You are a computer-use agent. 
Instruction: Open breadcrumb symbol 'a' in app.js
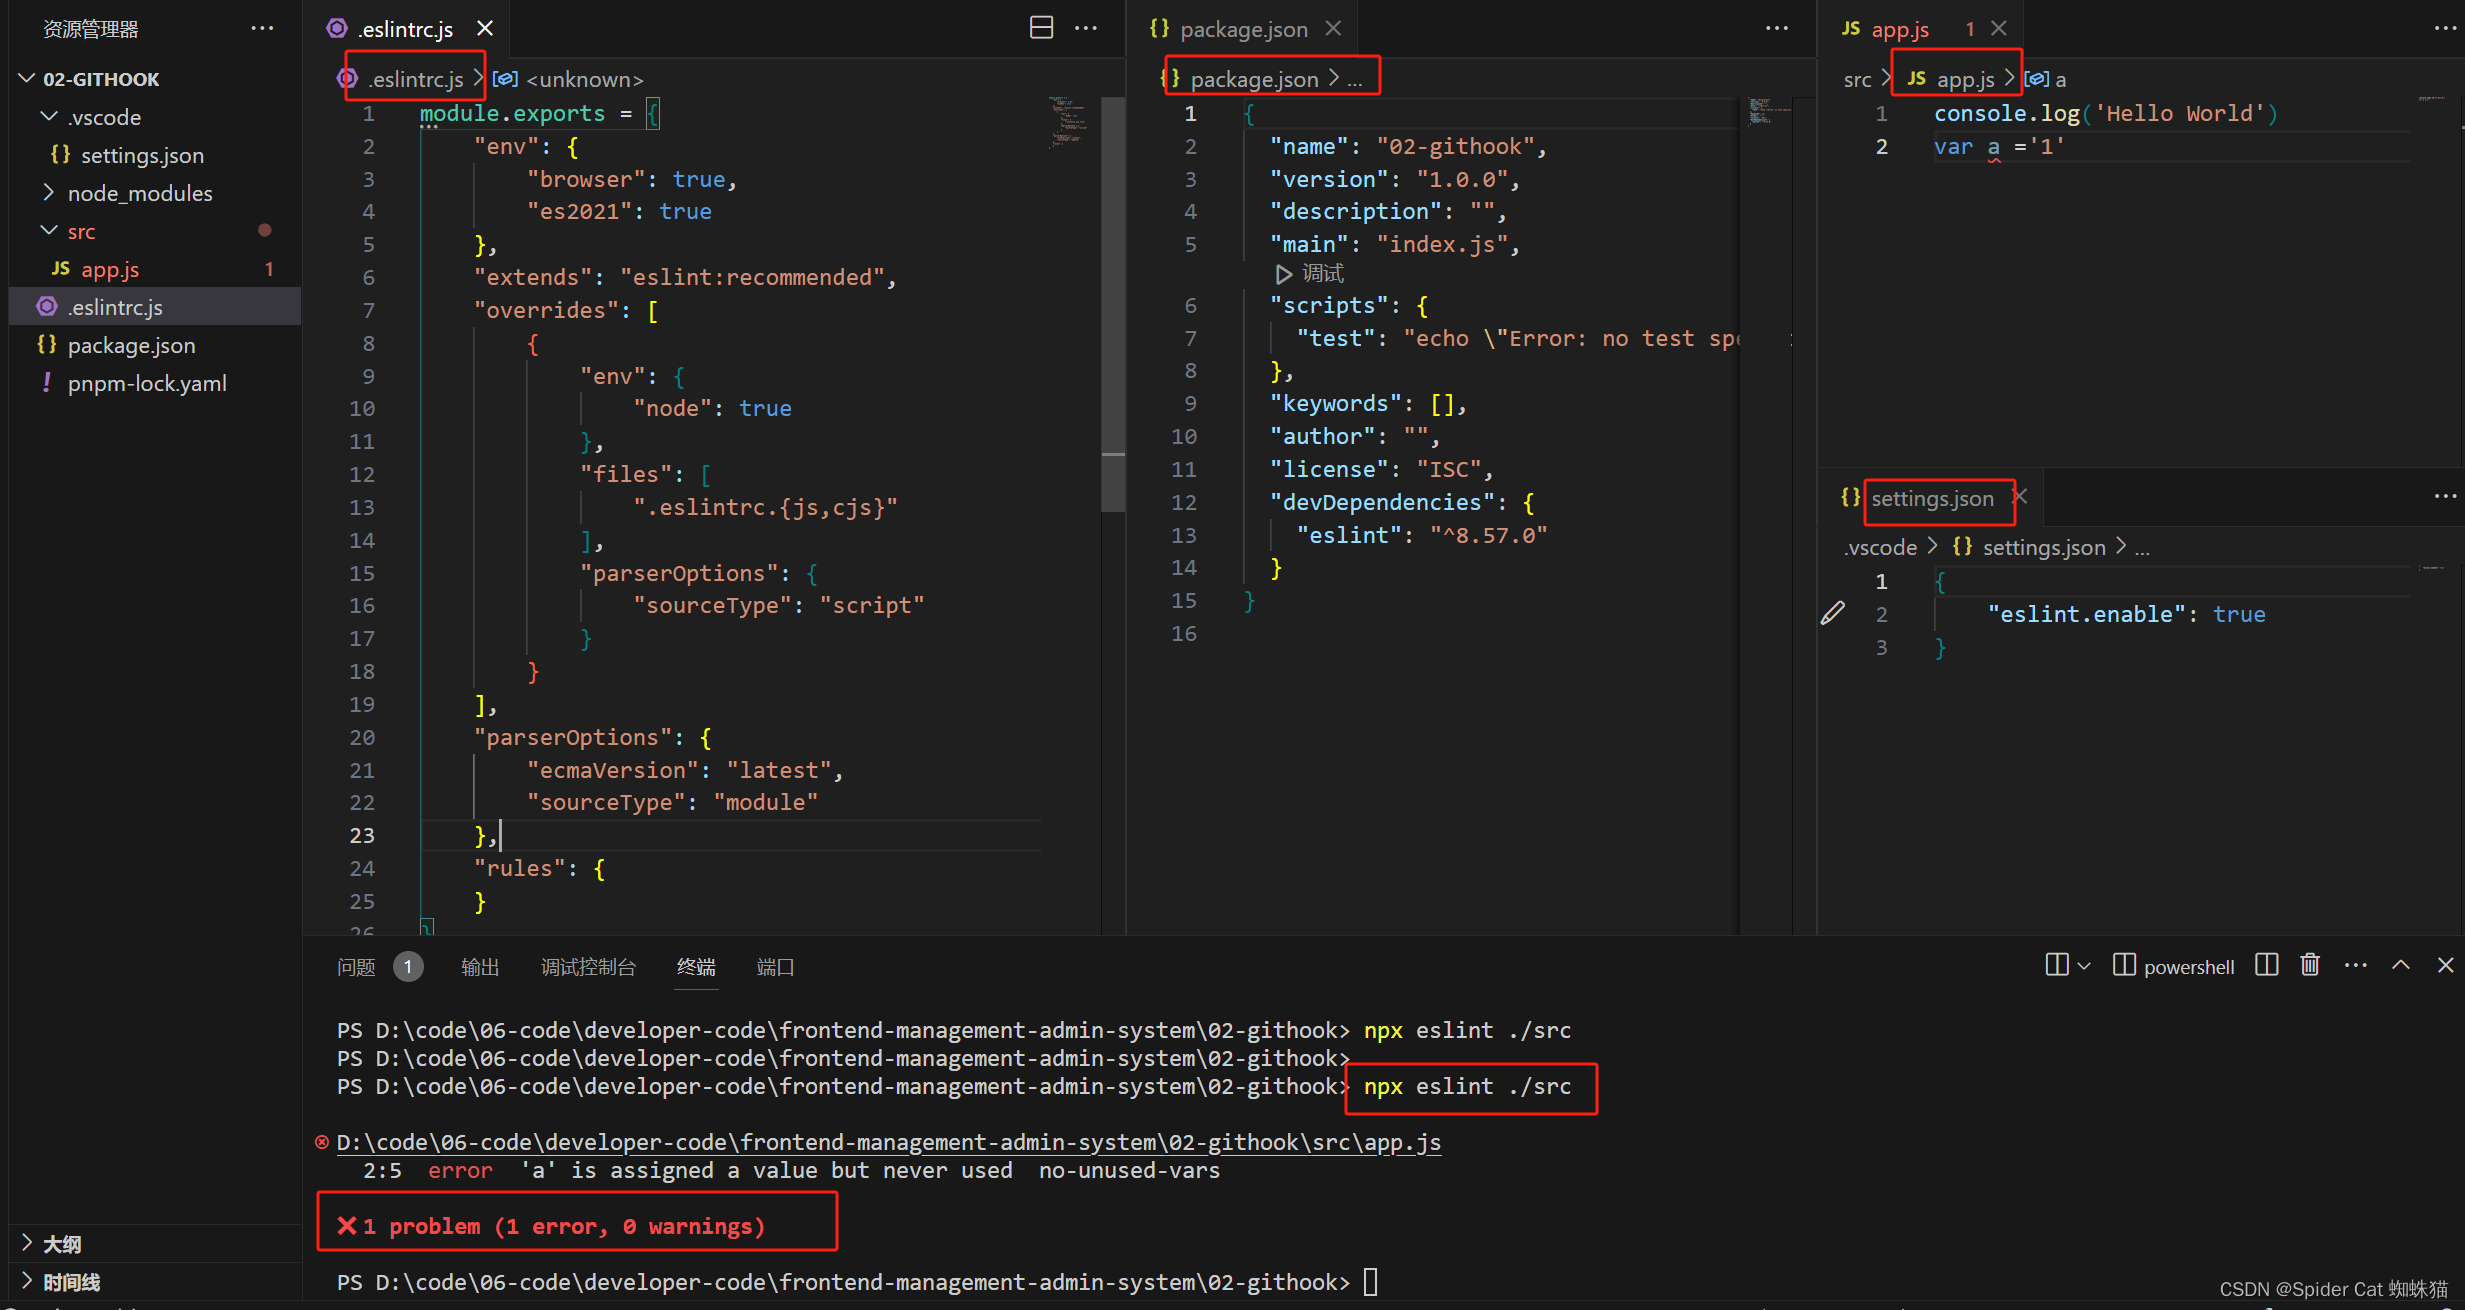pyautogui.click(x=2060, y=79)
